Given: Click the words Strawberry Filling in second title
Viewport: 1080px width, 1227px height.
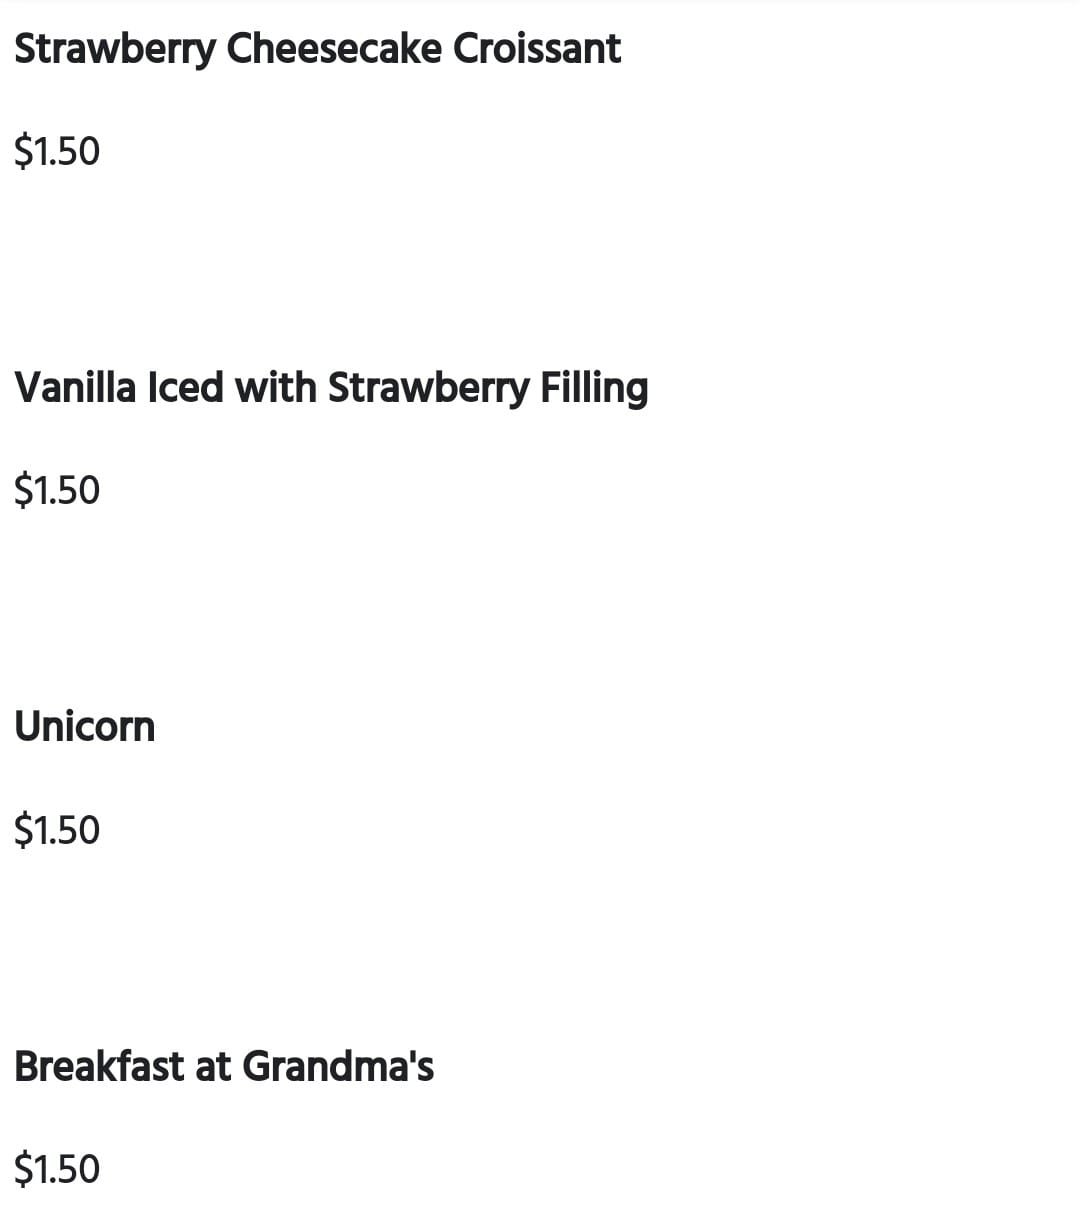Looking at the screenshot, I should (488, 388).
